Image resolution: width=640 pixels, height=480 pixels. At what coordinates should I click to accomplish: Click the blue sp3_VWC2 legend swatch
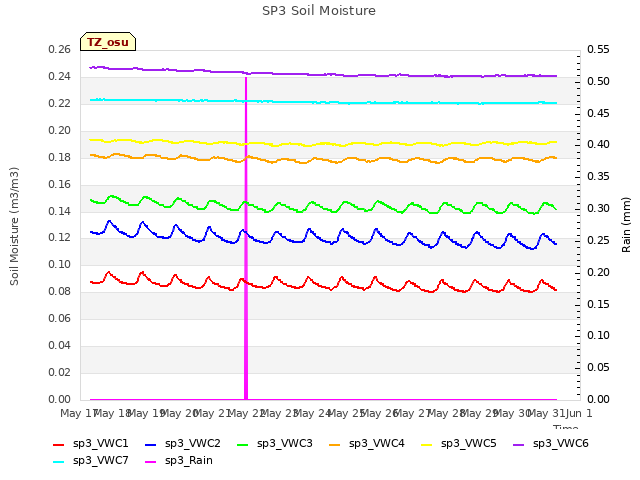(x=151, y=444)
